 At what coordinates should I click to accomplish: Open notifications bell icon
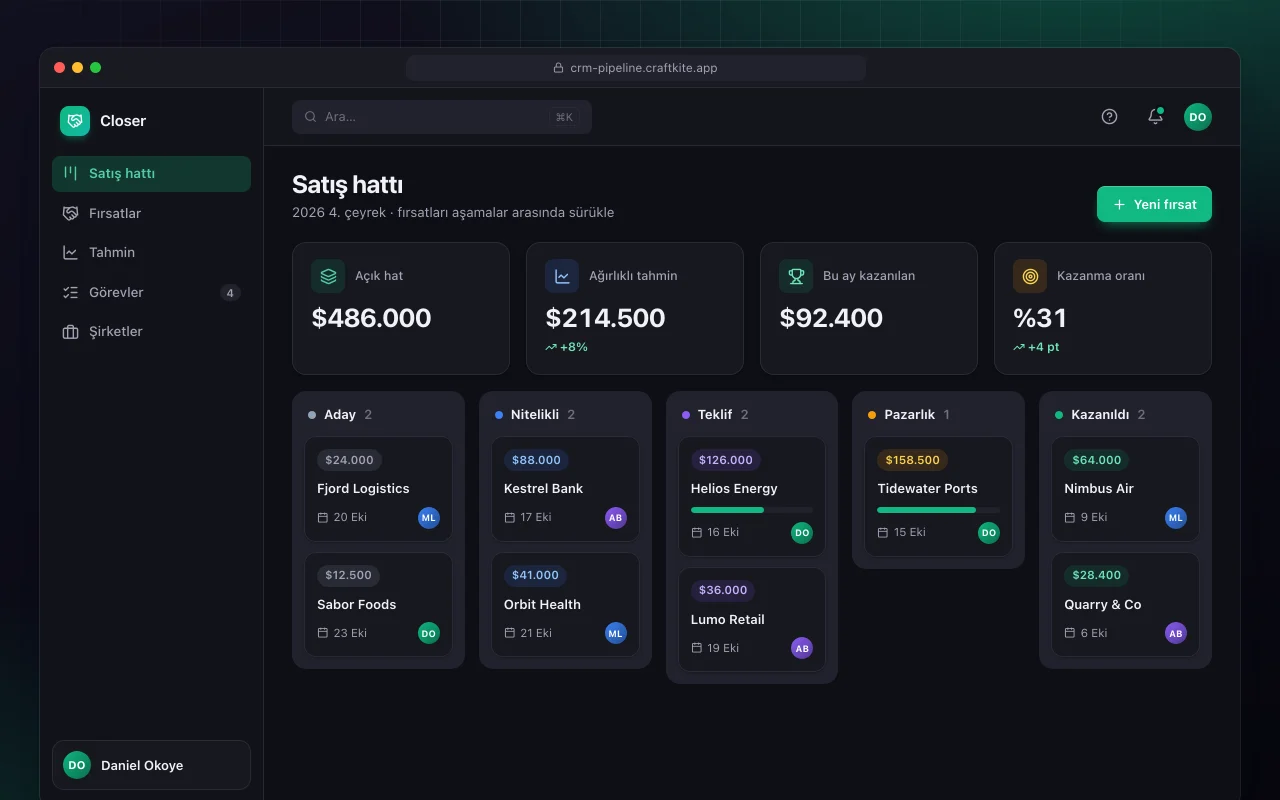pyautogui.click(x=1155, y=117)
